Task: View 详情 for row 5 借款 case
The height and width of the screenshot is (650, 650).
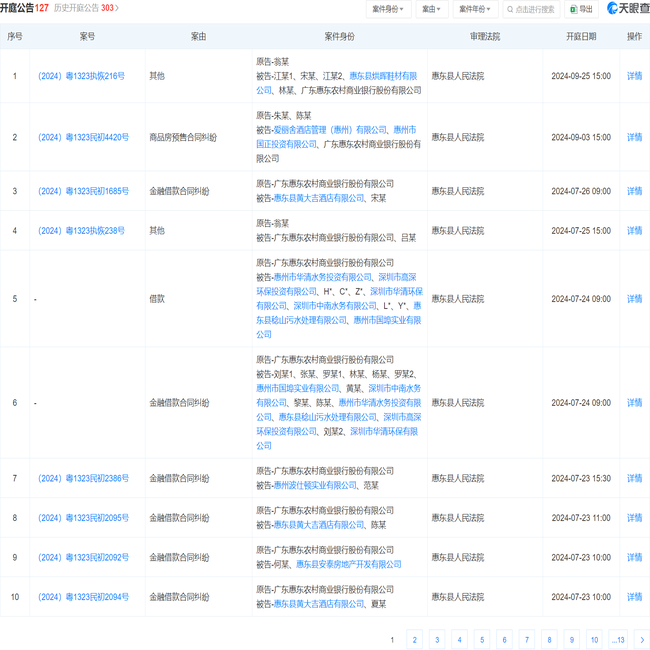Action: [x=634, y=299]
